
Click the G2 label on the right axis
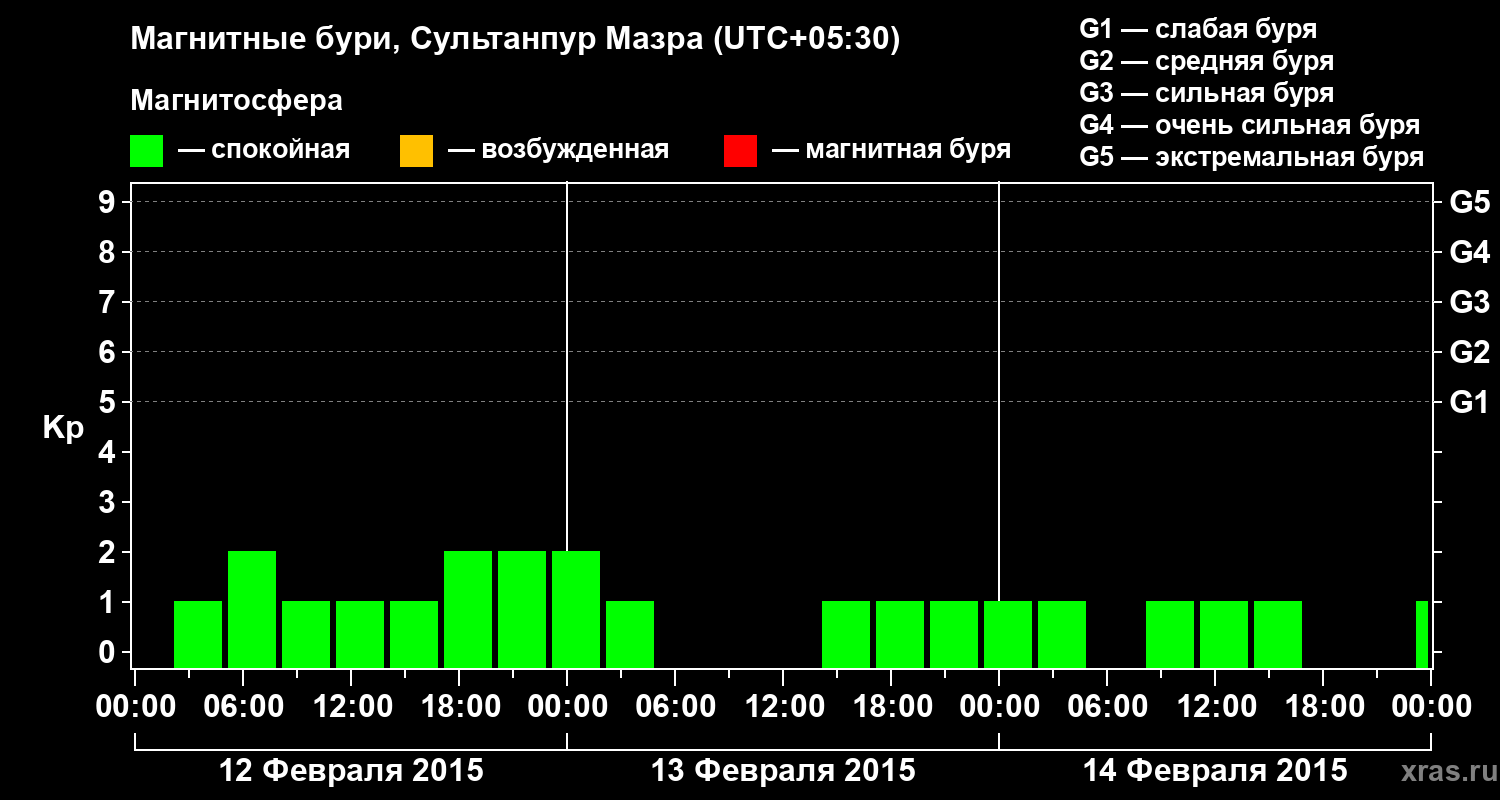1469,352
